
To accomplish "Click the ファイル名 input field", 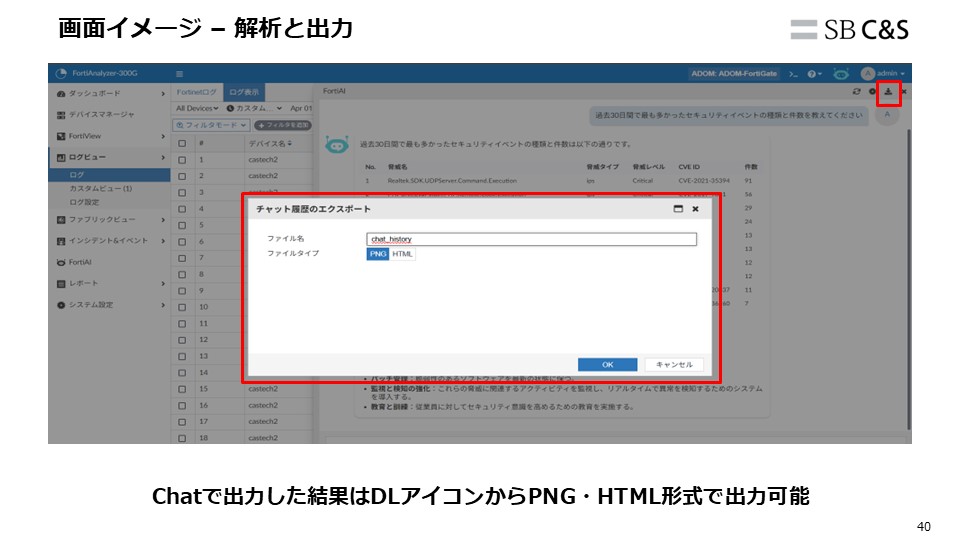I will [x=531, y=239].
